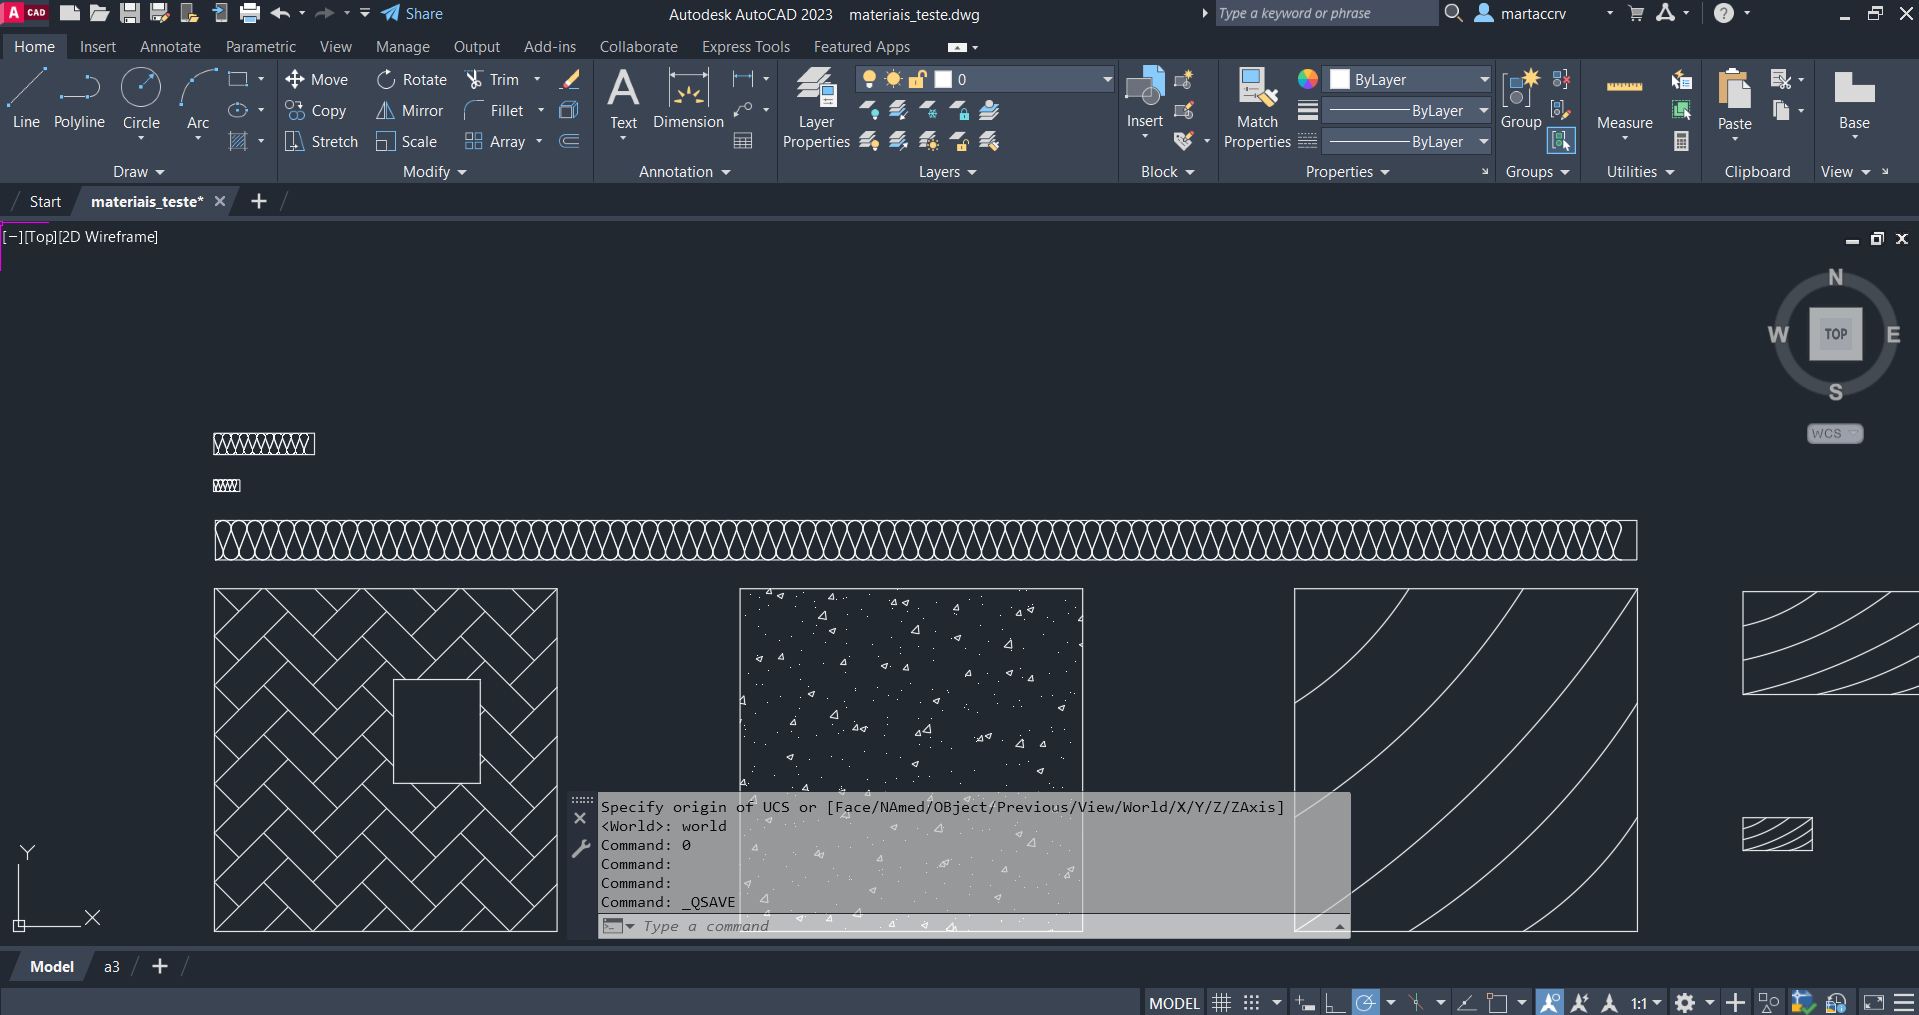Click the Share button
The image size is (1919, 1015).
[412, 14]
